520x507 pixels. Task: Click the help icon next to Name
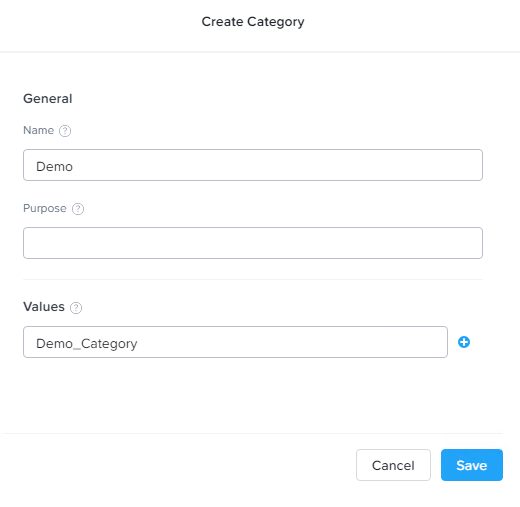65,131
